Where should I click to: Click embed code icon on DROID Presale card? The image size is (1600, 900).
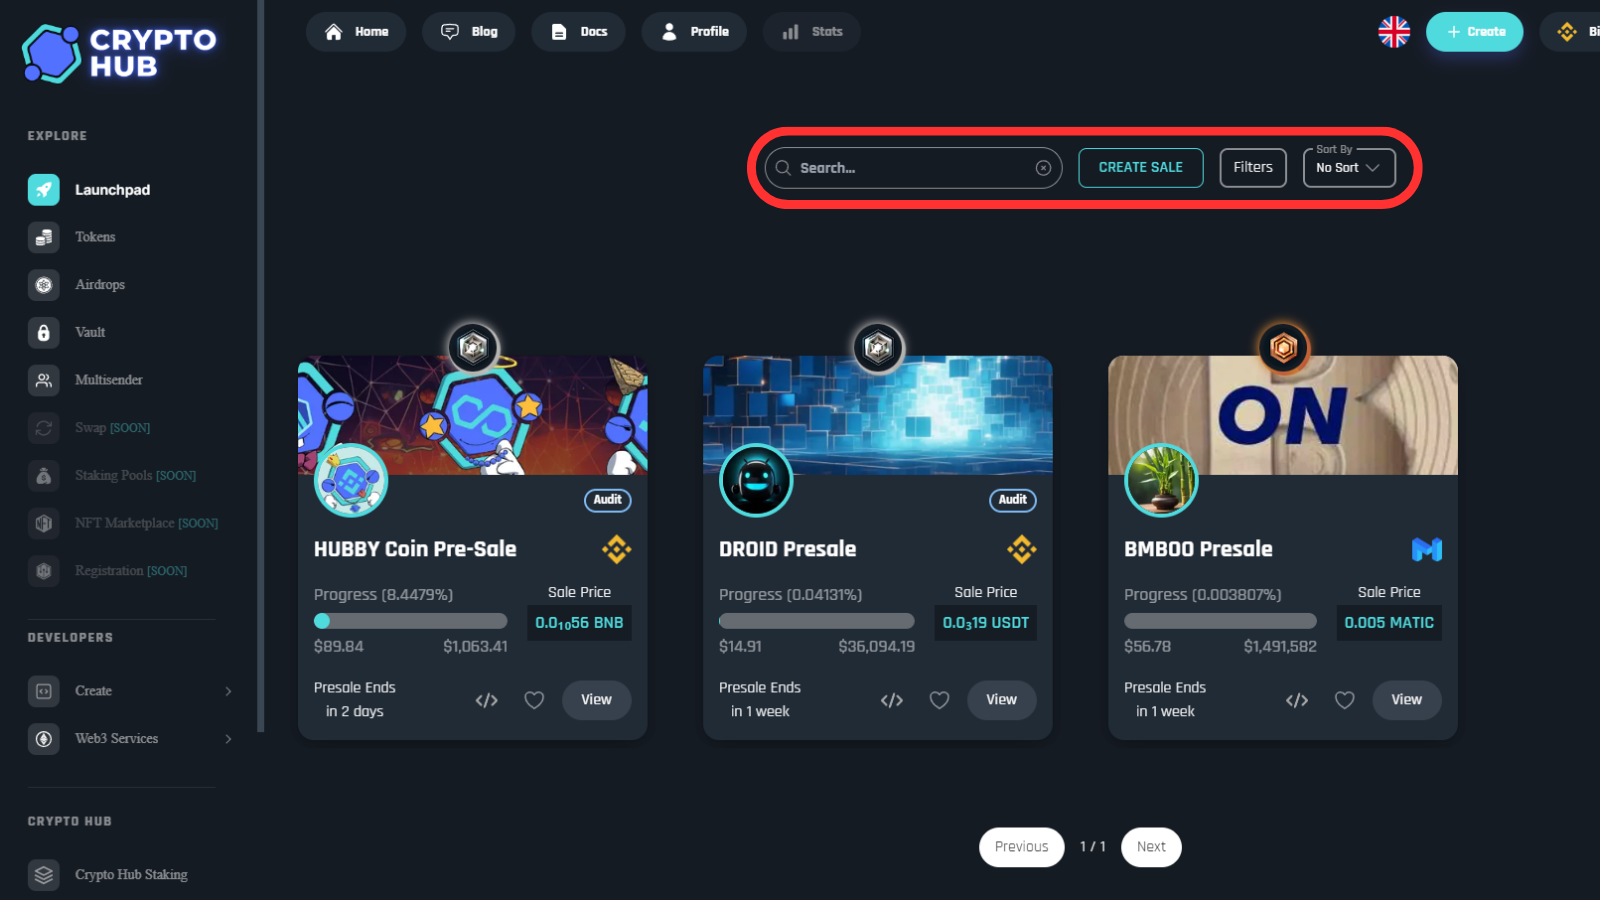click(891, 700)
